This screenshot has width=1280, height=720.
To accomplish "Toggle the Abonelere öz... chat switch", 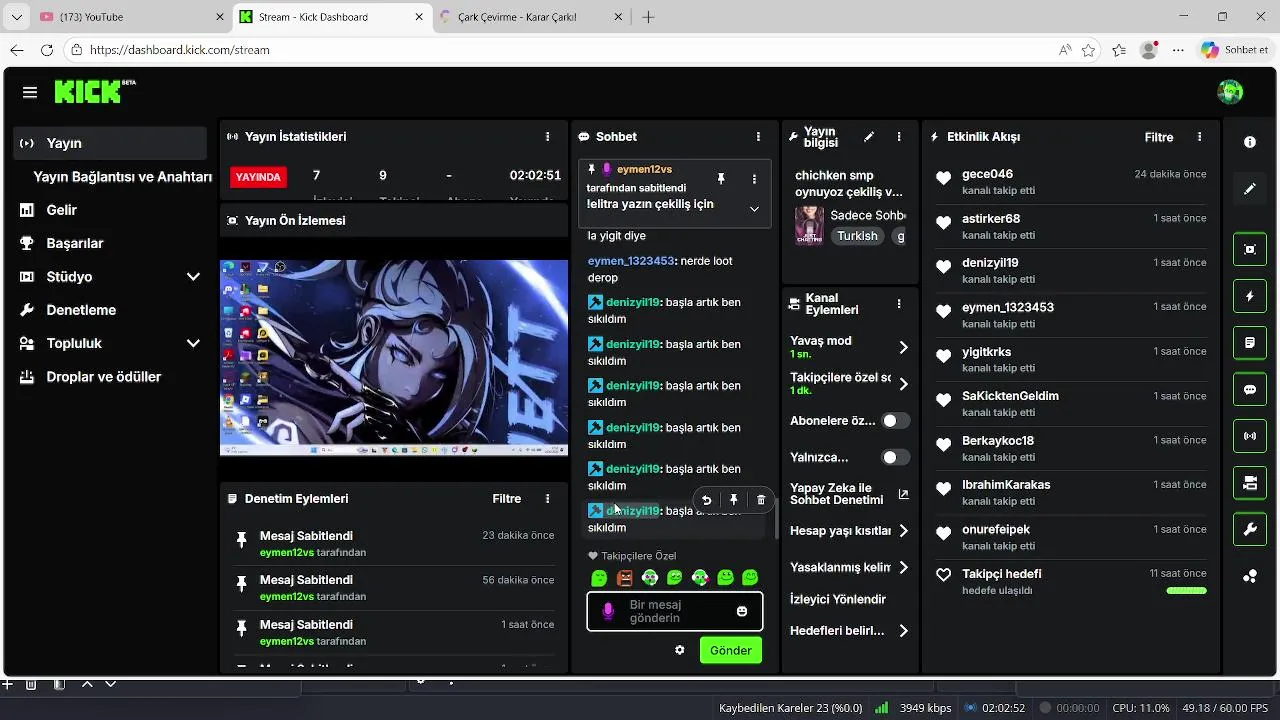I will pos(896,421).
